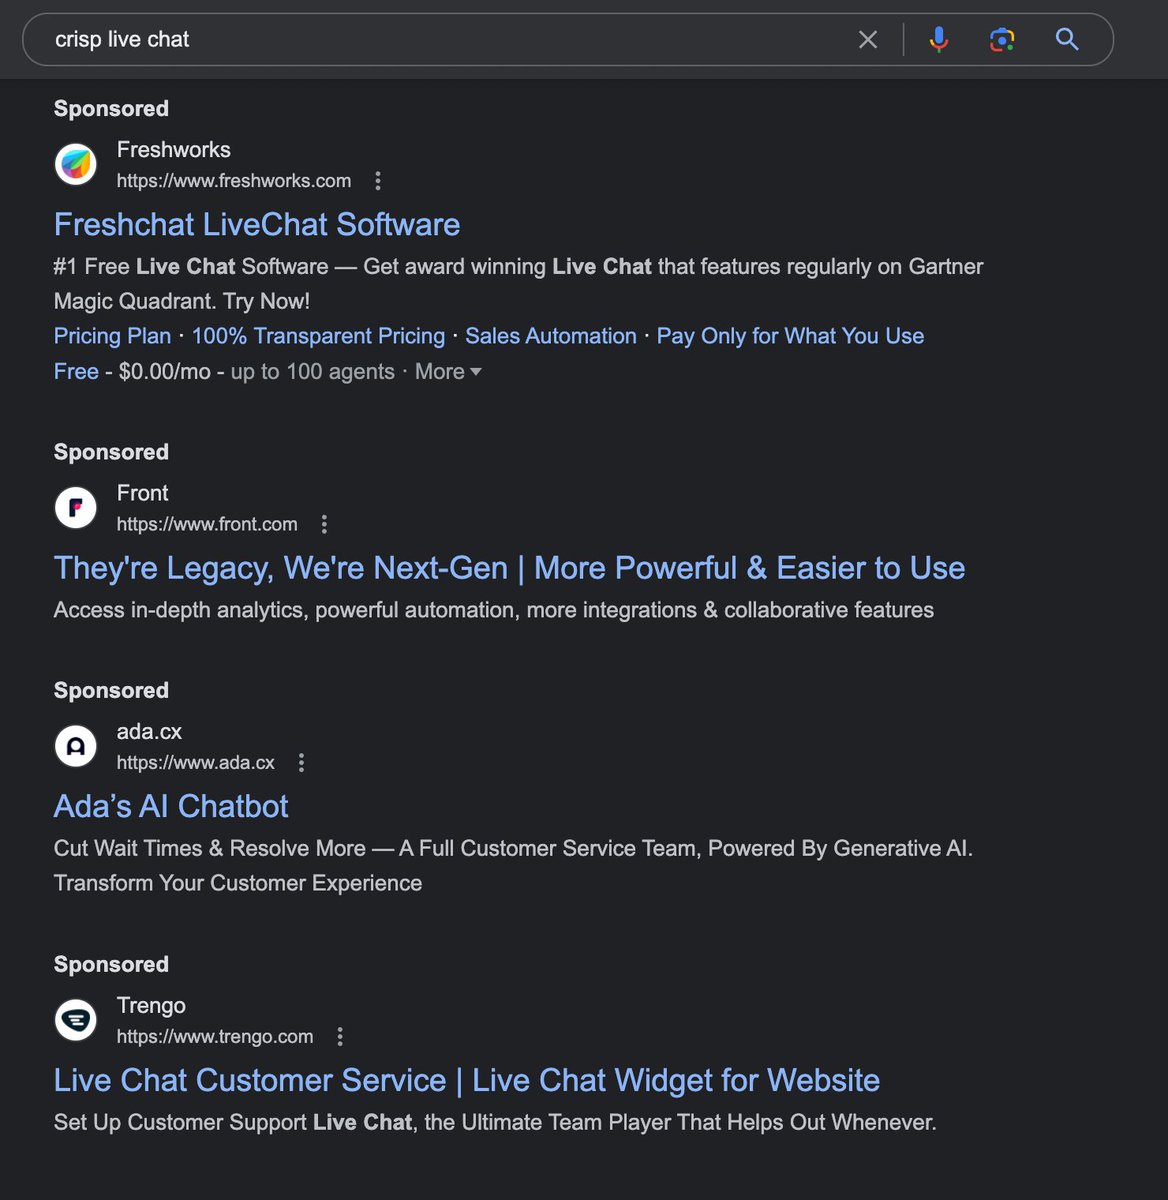Click the '$0.00/mo' price text

(x=165, y=371)
